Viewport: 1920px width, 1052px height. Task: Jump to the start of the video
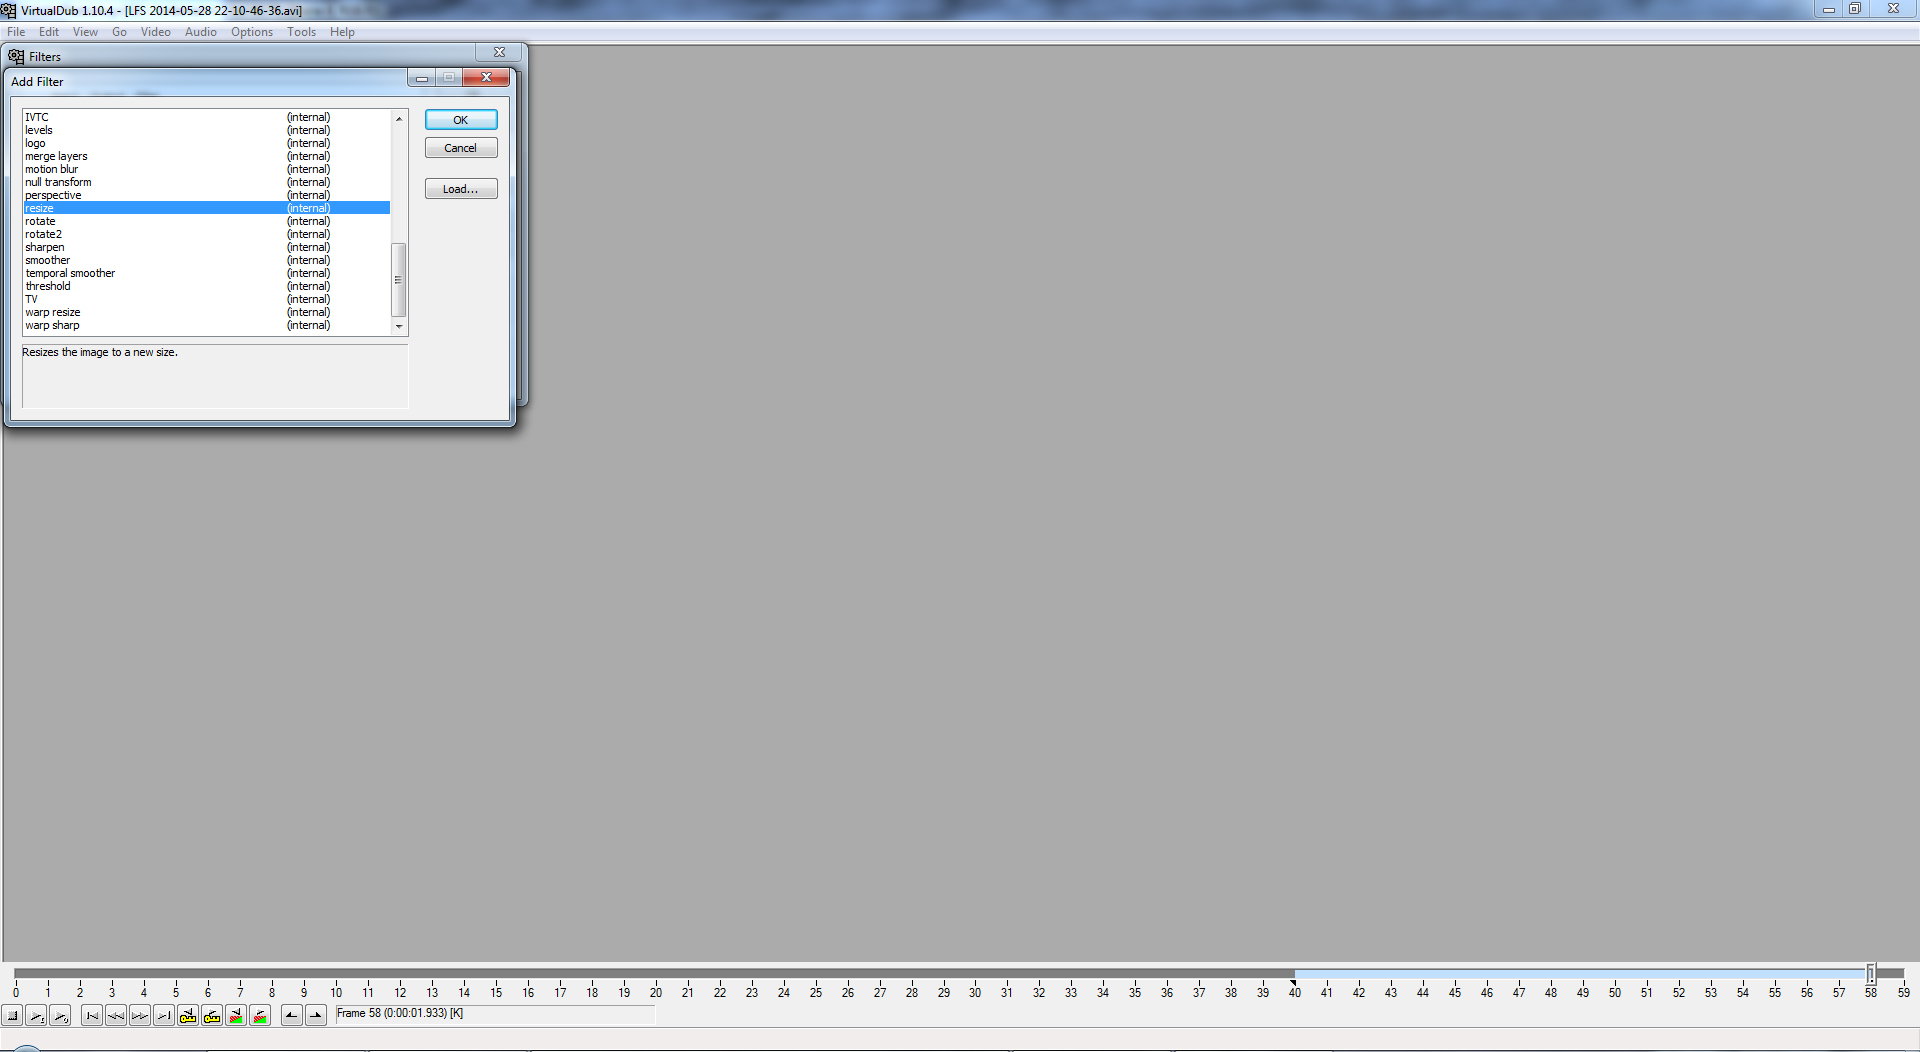click(x=92, y=1016)
